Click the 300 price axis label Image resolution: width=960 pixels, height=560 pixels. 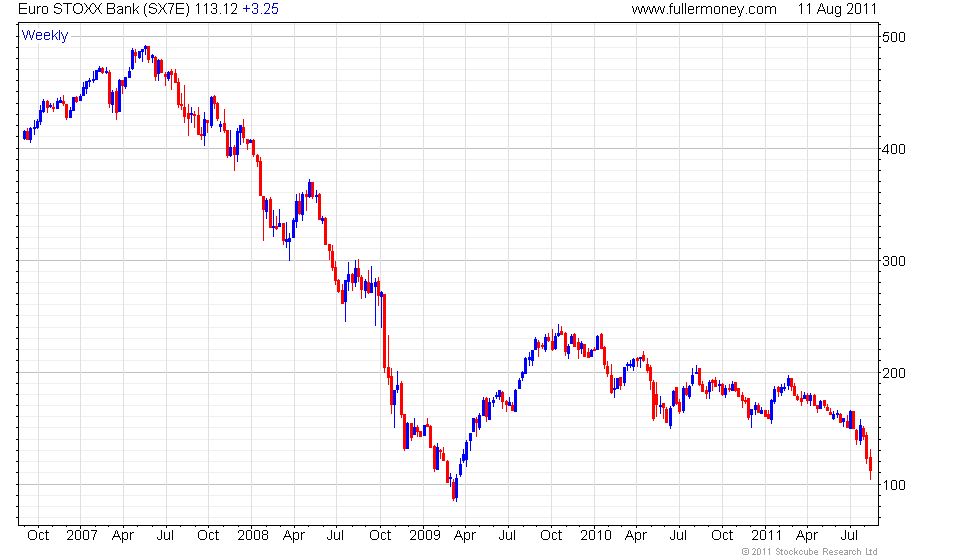[893, 261]
